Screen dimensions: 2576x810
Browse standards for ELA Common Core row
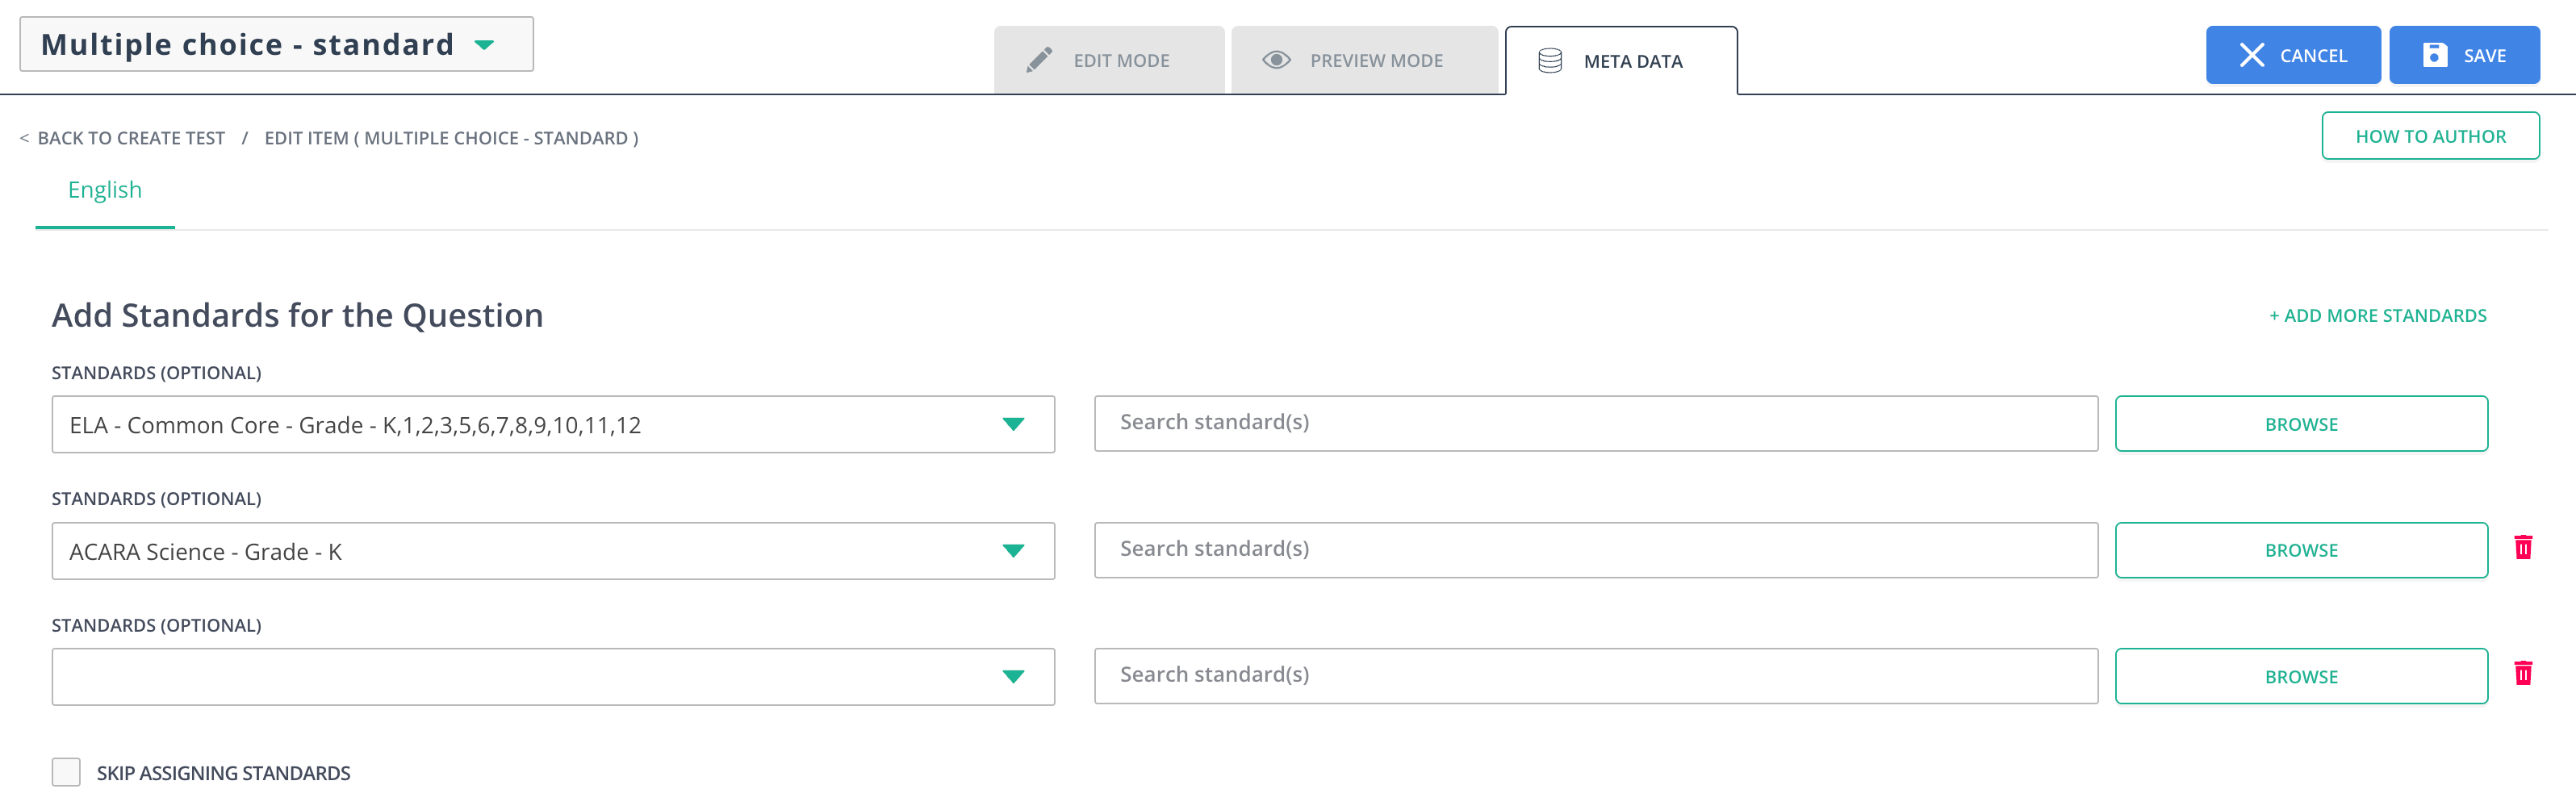2301,424
